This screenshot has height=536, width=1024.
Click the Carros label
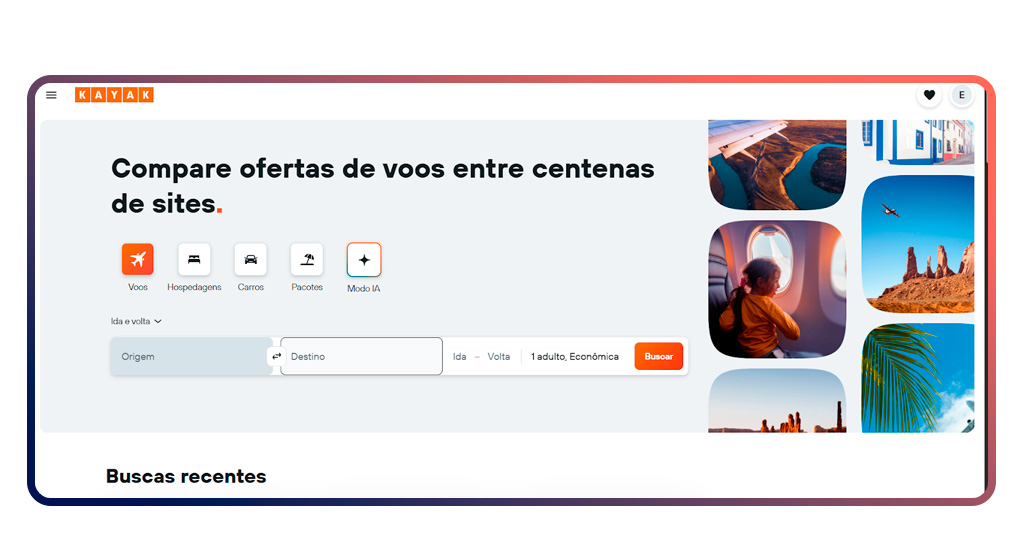click(251, 287)
